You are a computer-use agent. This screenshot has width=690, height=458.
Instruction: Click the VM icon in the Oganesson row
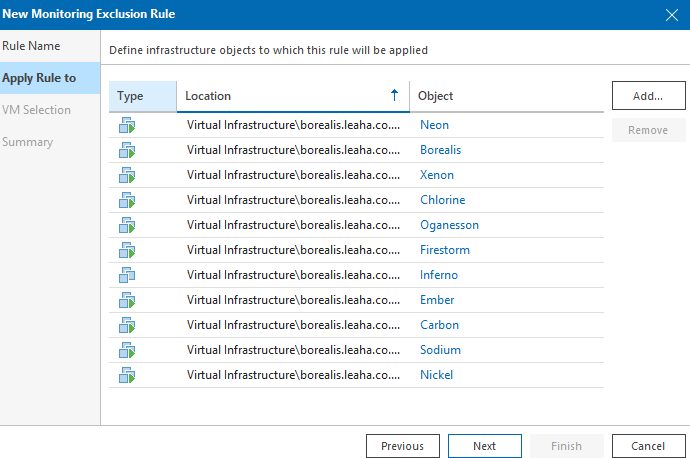pyautogui.click(x=127, y=225)
